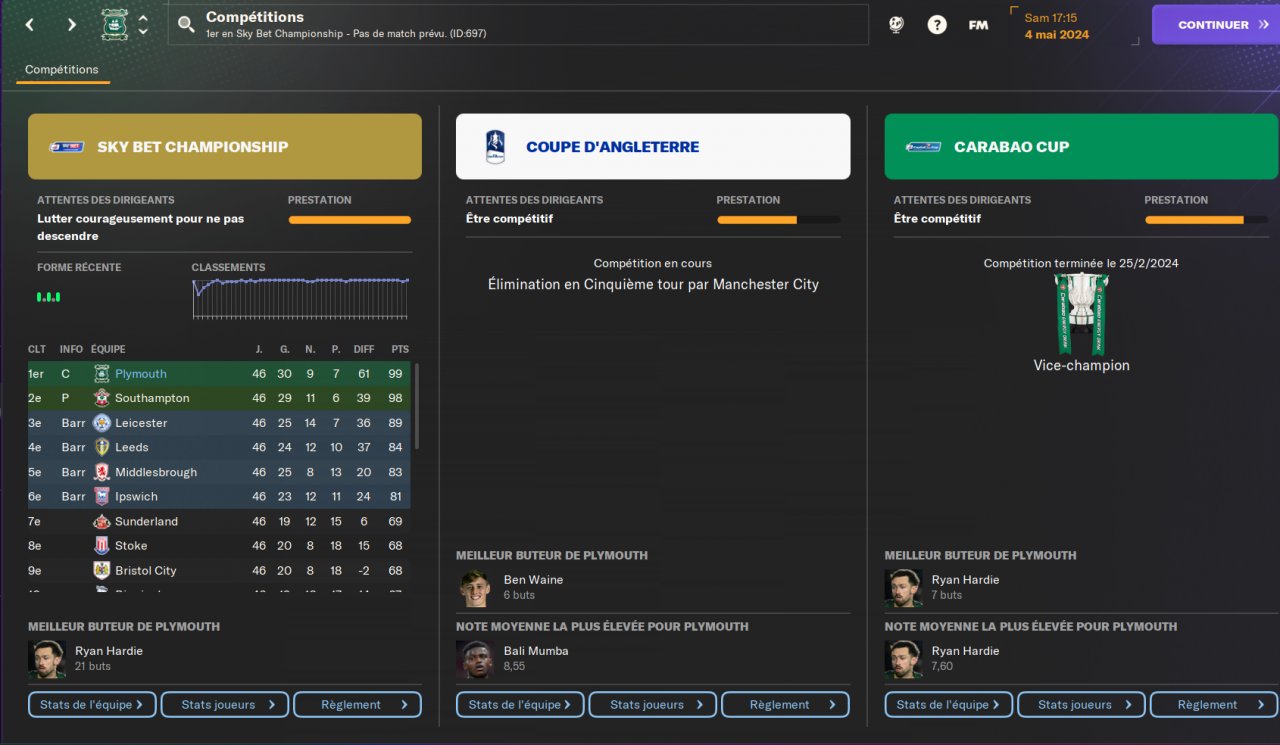Open the Coupe d'Angleterre header

click(x=653, y=147)
